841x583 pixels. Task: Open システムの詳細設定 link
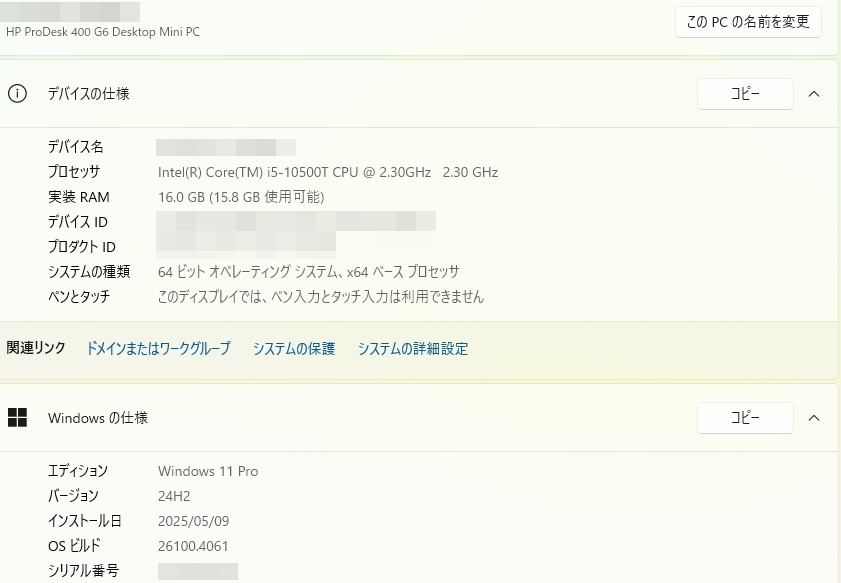413,349
